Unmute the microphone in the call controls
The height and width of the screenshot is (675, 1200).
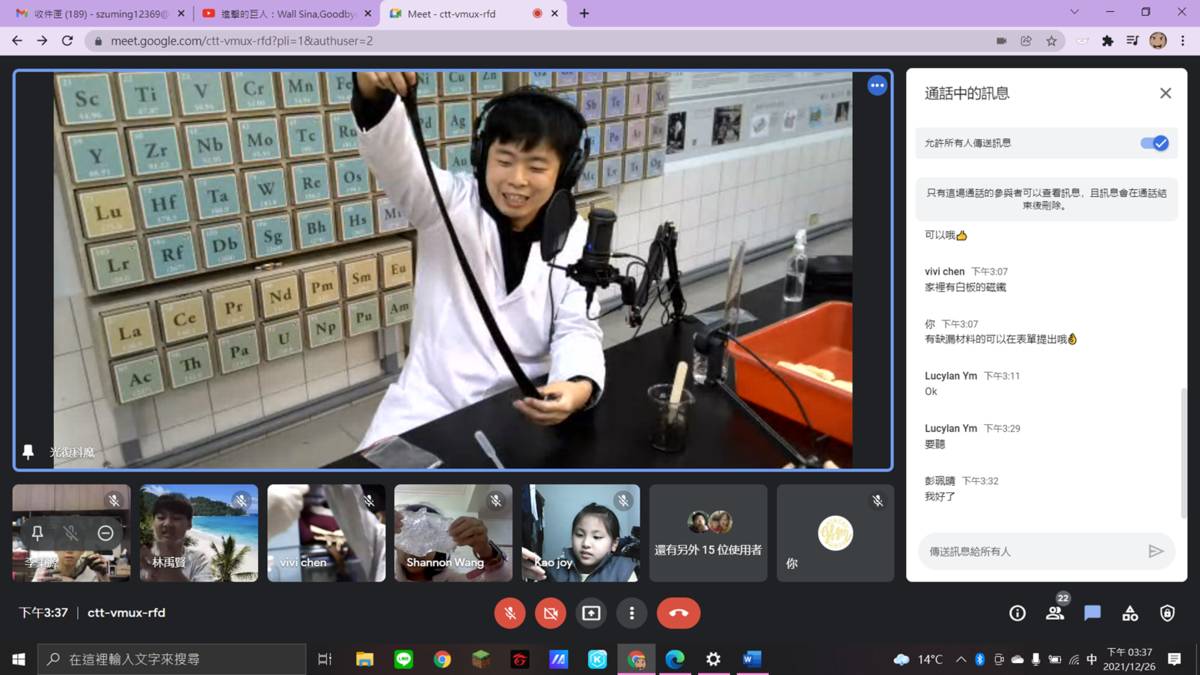tap(510, 613)
